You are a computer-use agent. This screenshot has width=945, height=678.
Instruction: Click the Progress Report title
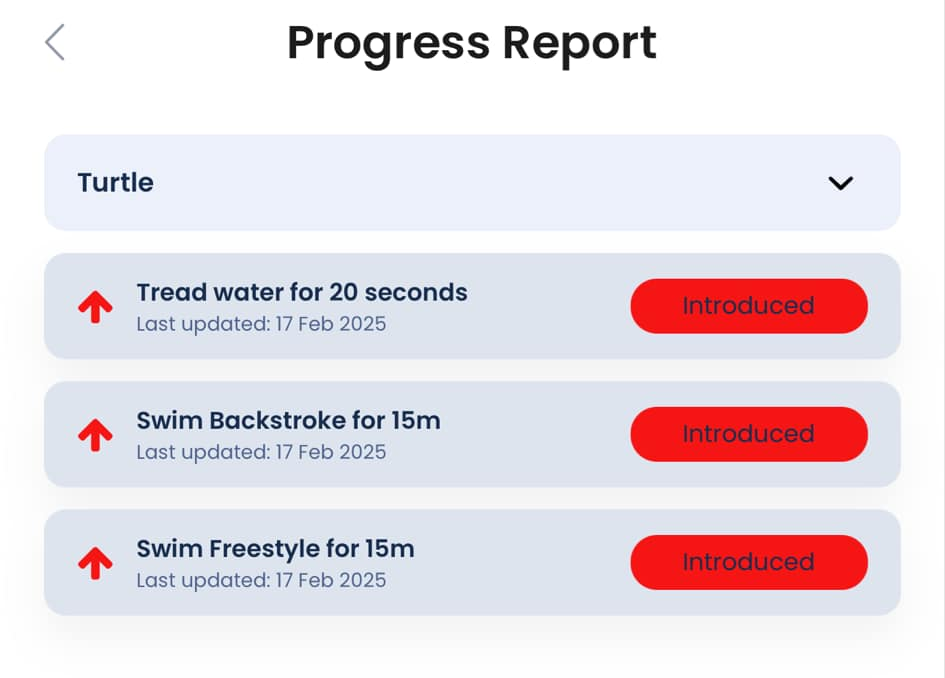click(472, 43)
